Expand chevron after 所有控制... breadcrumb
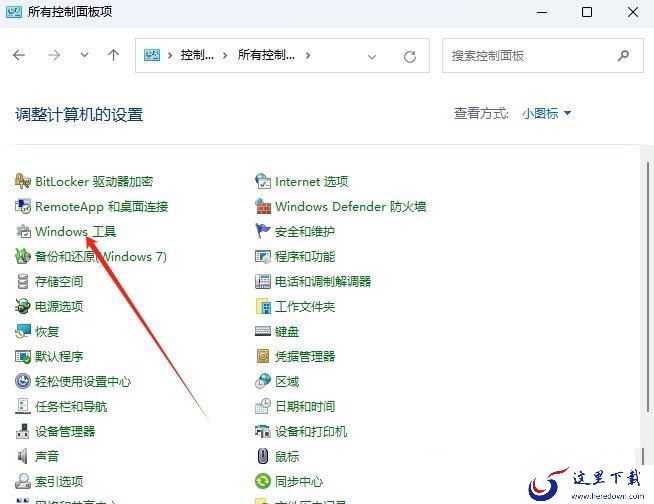Image resolution: width=654 pixels, height=504 pixels. tap(308, 55)
